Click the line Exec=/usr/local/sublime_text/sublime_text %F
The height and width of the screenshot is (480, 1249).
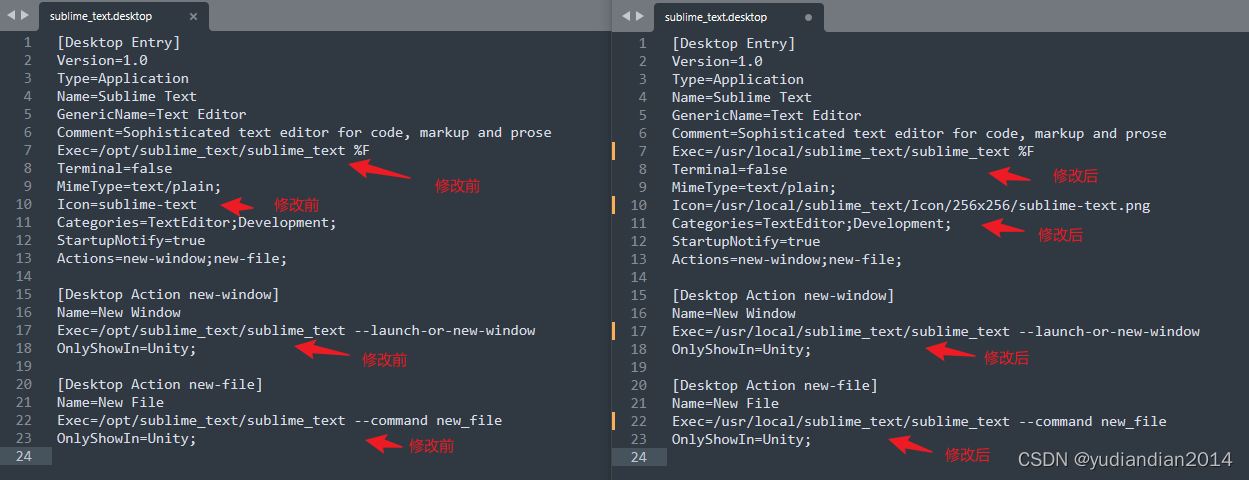[853, 151]
